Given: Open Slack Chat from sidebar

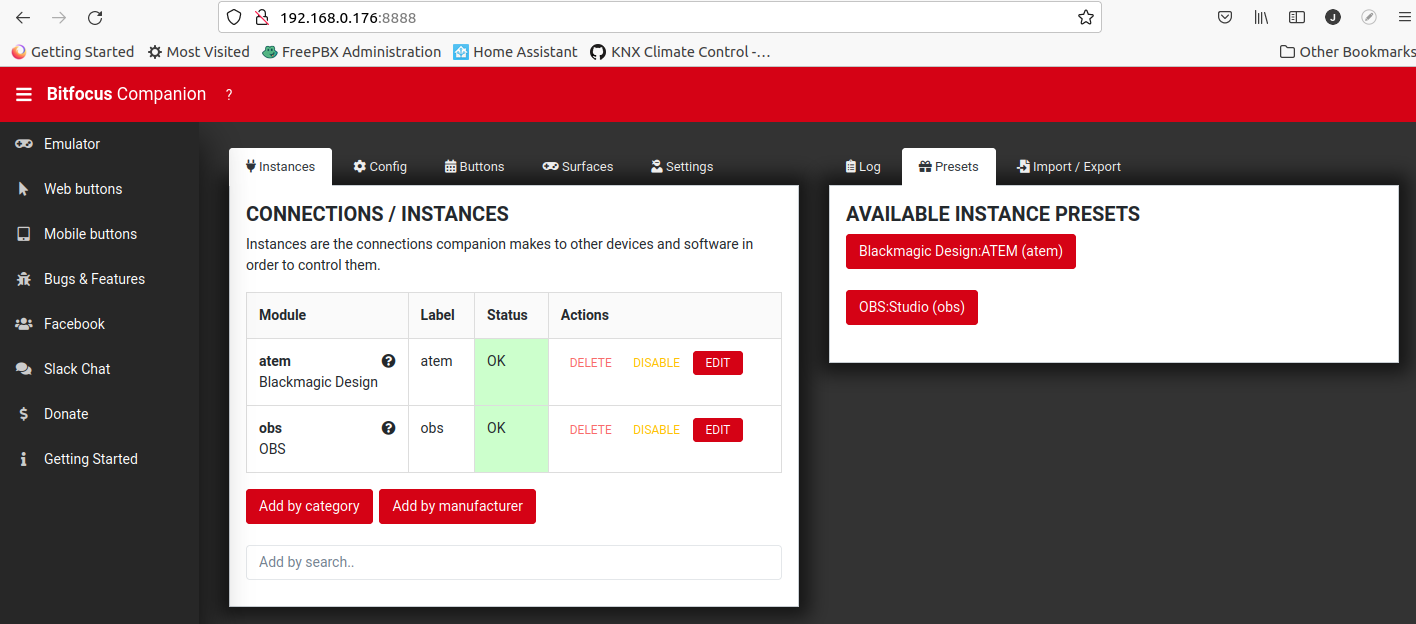Looking at the screenshot, I should click(100, 369).
